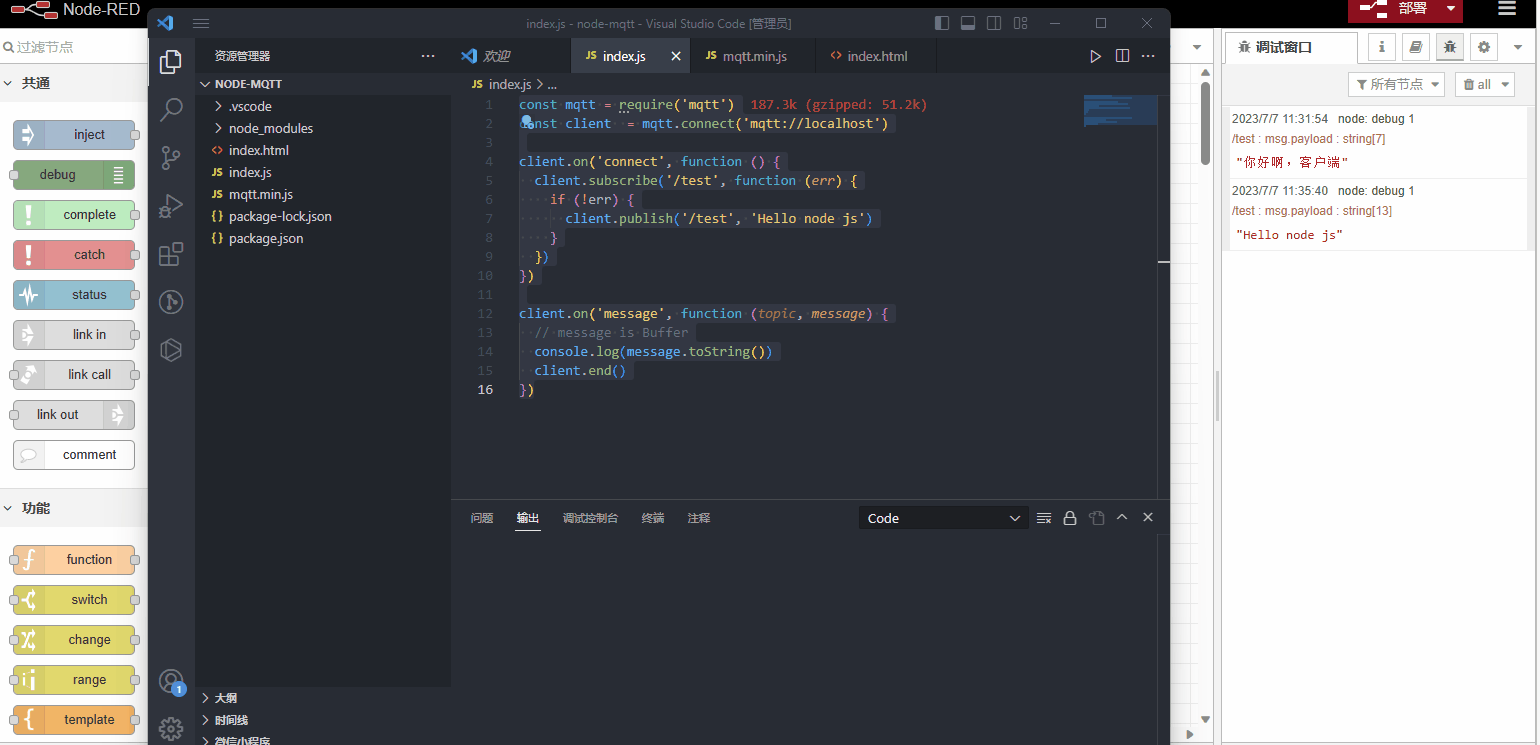The height and width of the screenshot is (745, 1540).
Task: Open index.html in the file explorer
Action: 323,150
